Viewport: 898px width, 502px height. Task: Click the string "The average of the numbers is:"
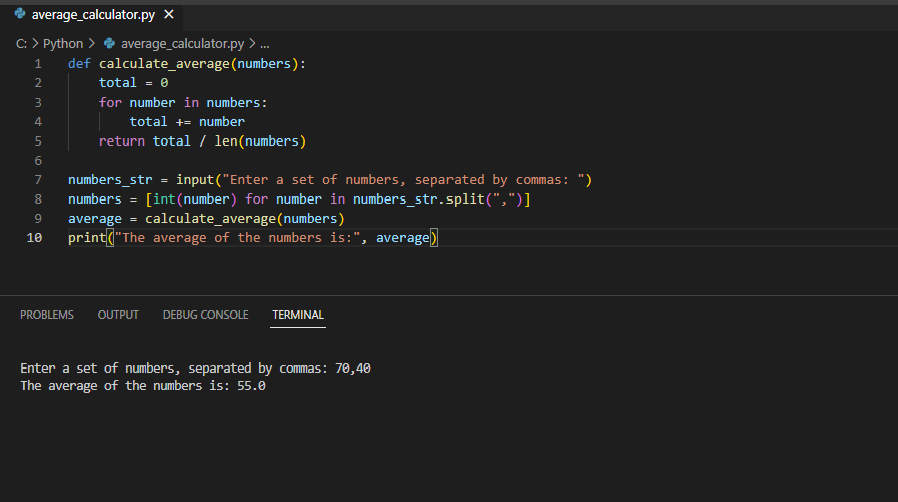click(237, 238)
